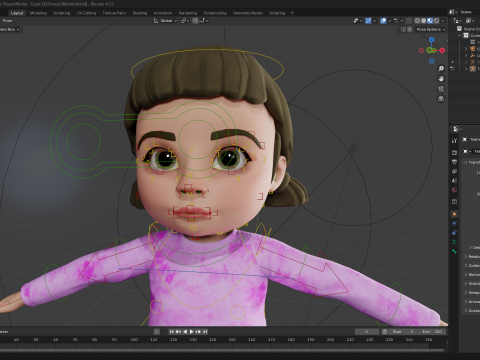480x360 pixels.
Task: Collapse the Transform panel in properties
Action: click(471, 162)
